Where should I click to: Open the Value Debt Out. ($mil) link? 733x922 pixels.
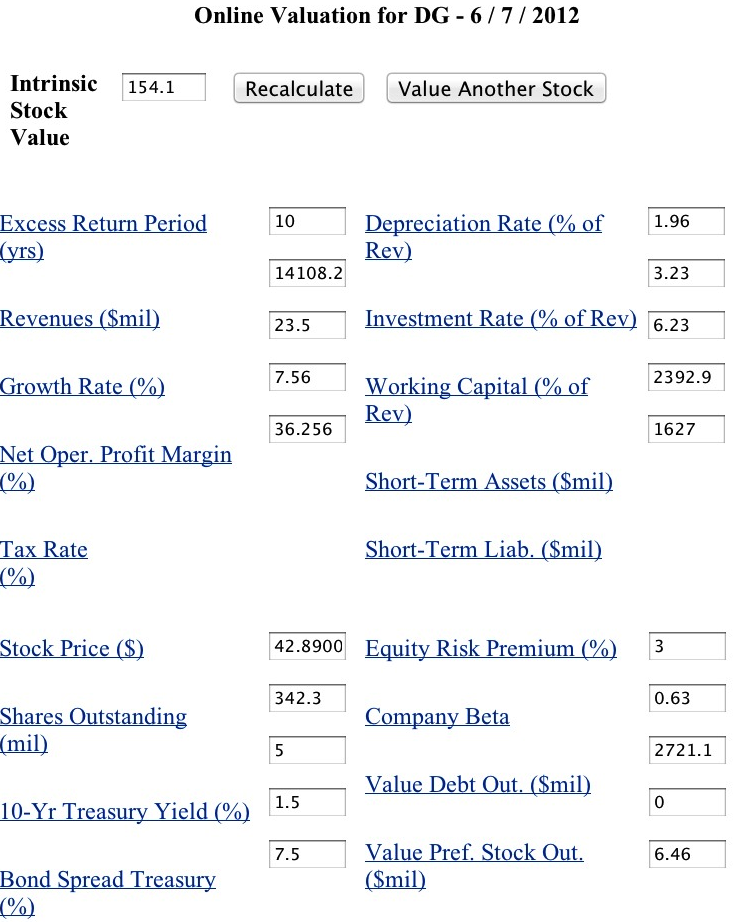click(478, 785)
